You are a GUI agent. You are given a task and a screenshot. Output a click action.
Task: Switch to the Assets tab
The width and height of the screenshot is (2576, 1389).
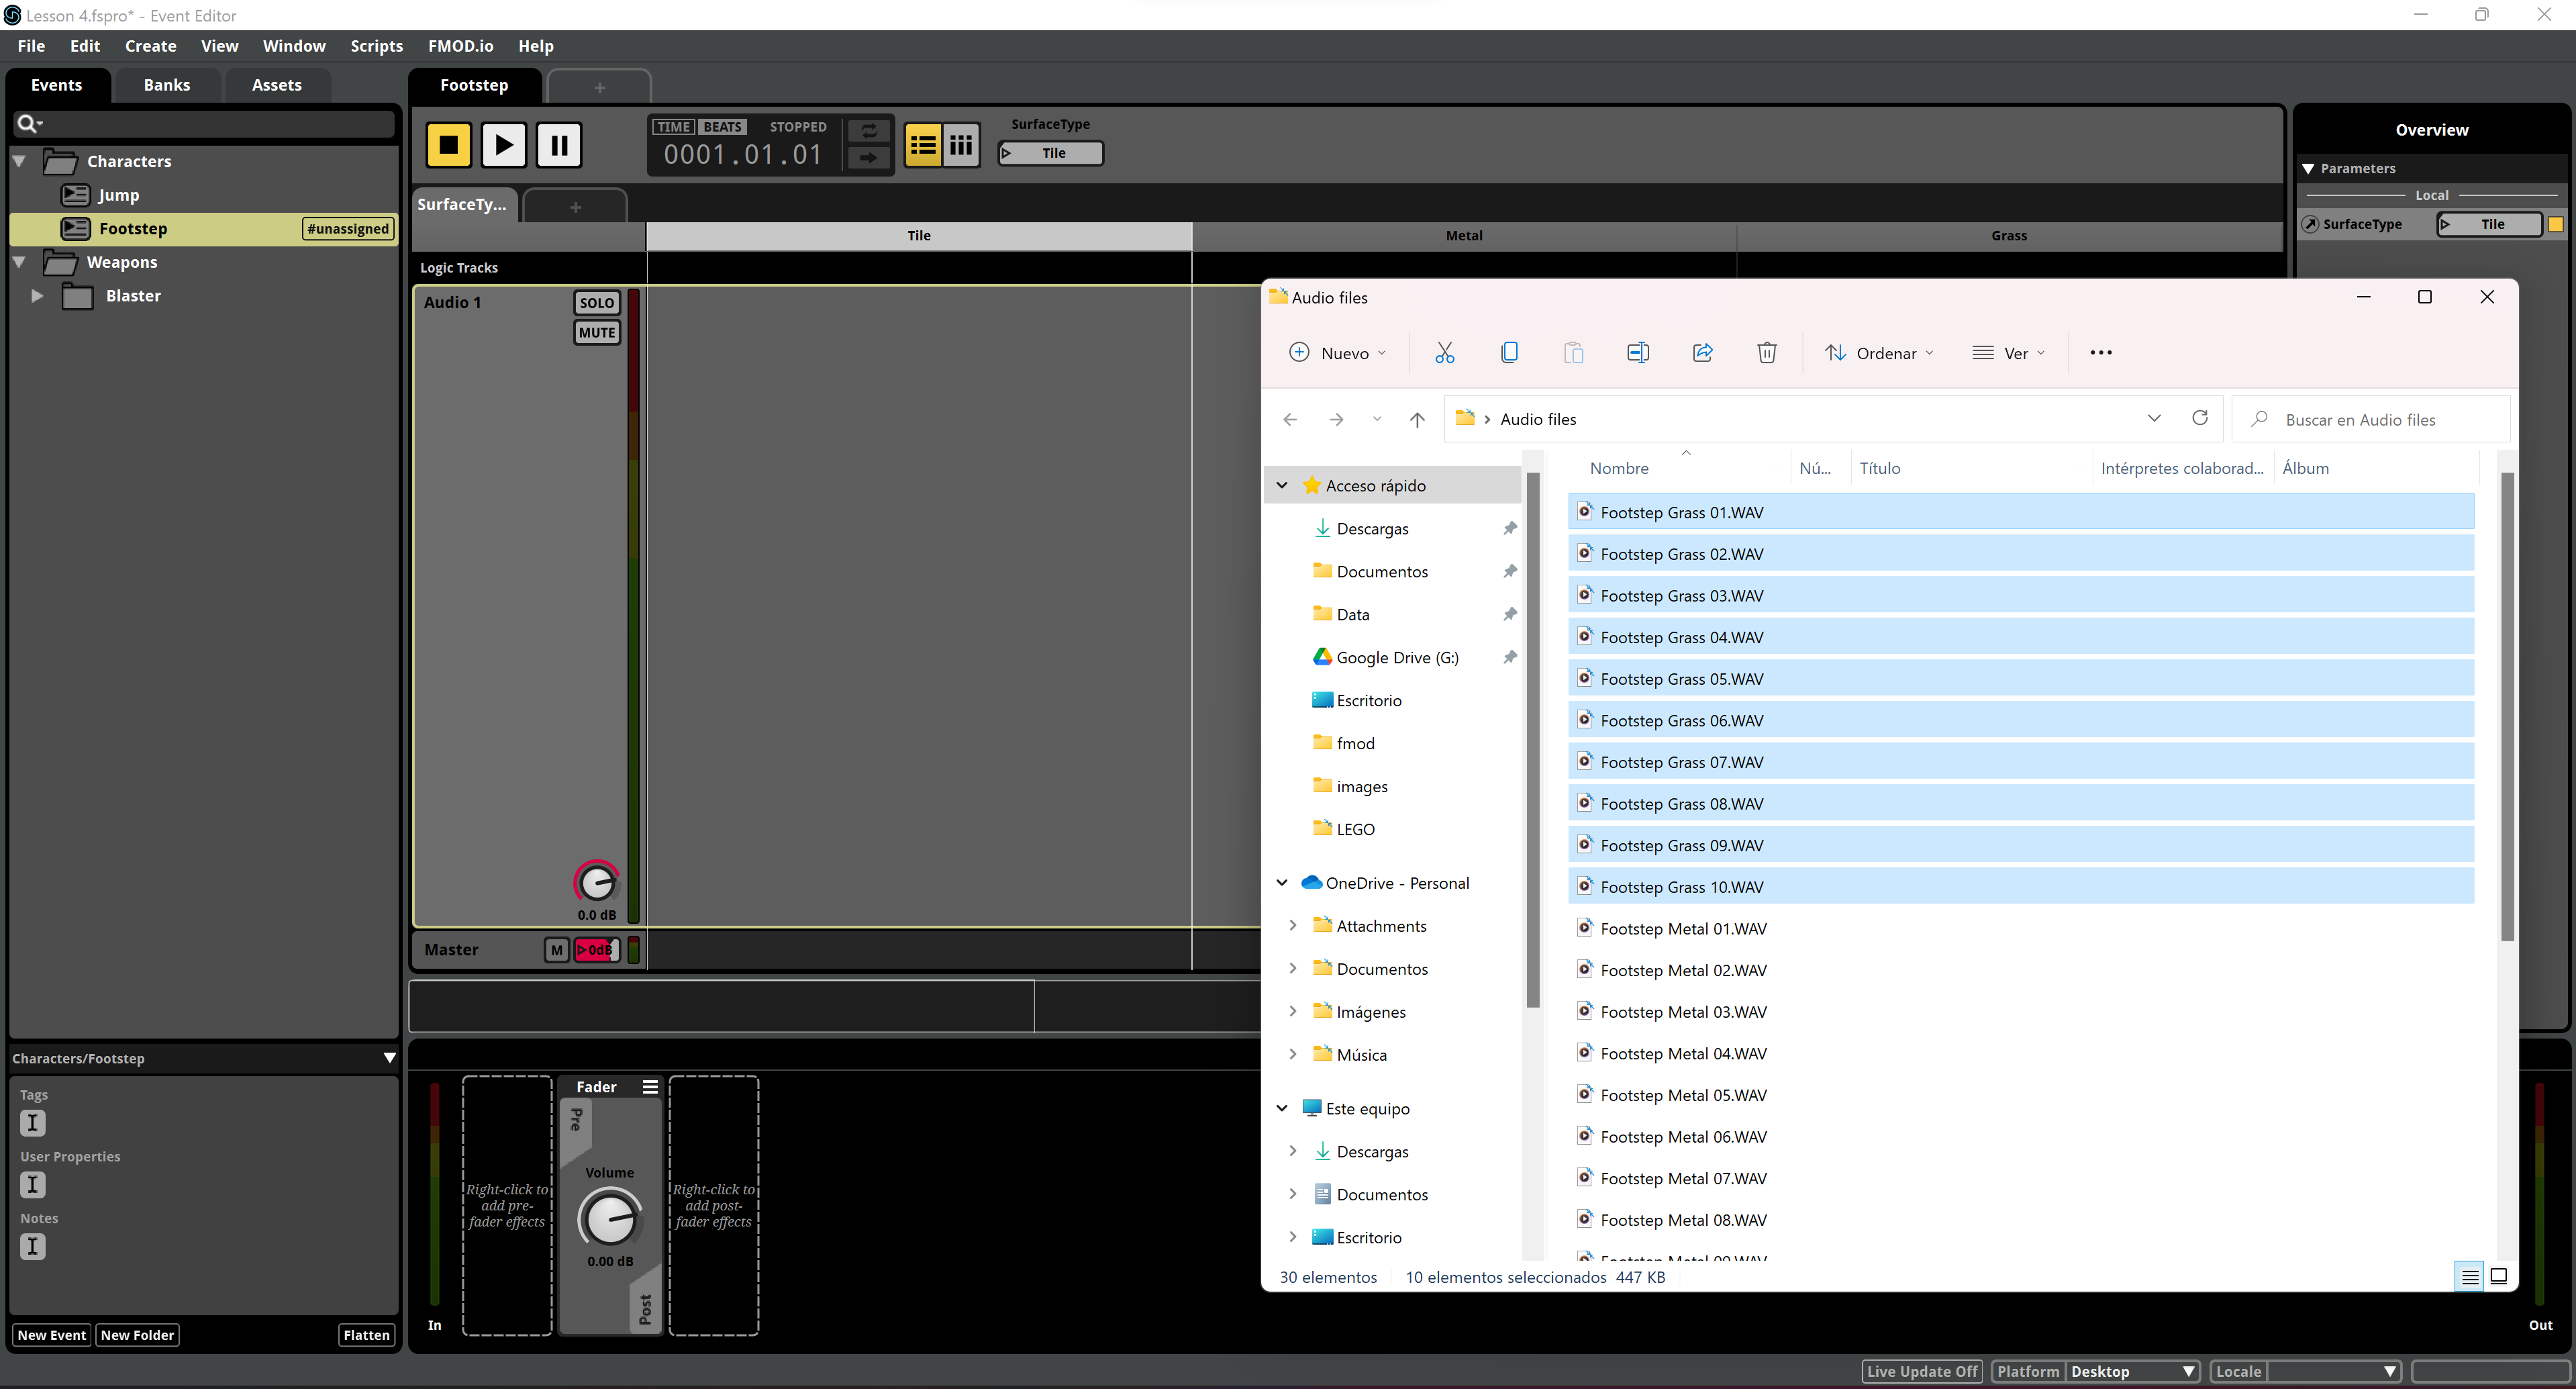[276, 85]
